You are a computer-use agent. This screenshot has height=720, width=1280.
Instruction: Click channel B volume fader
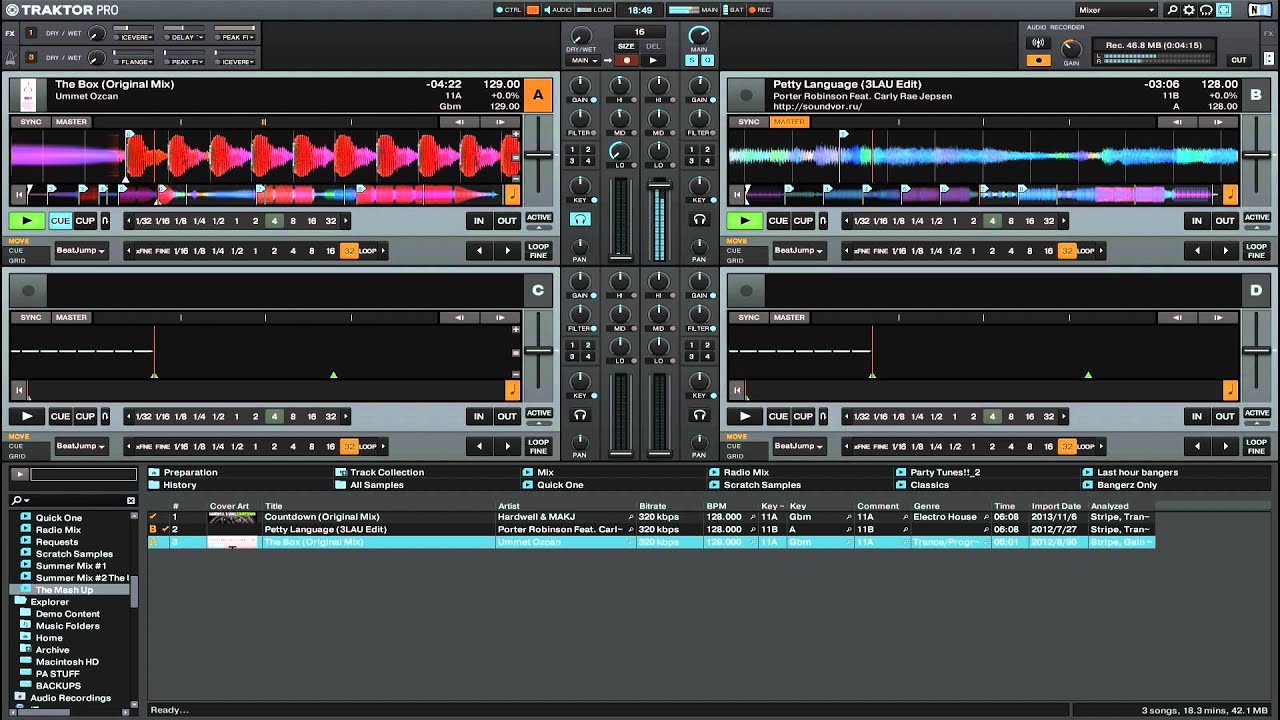(659, 185)
